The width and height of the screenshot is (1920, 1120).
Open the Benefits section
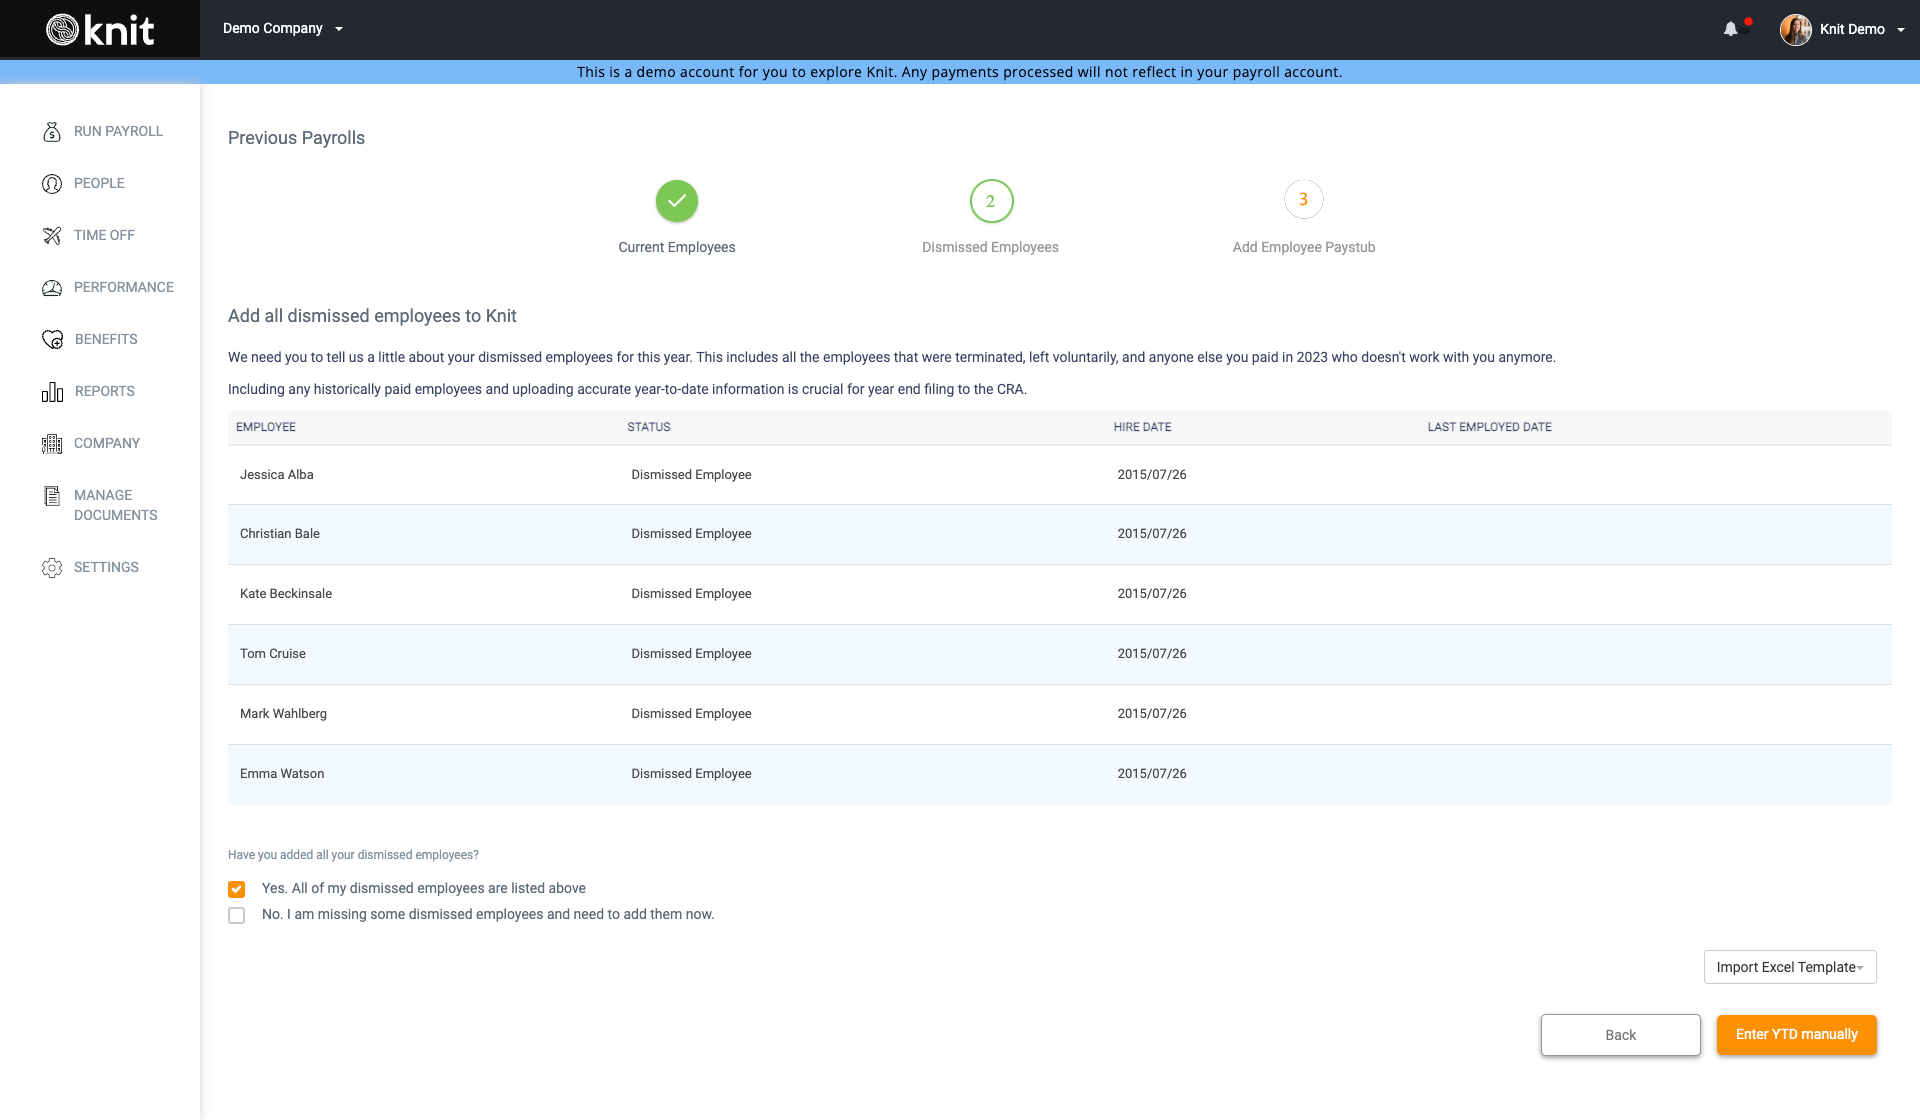52,339
